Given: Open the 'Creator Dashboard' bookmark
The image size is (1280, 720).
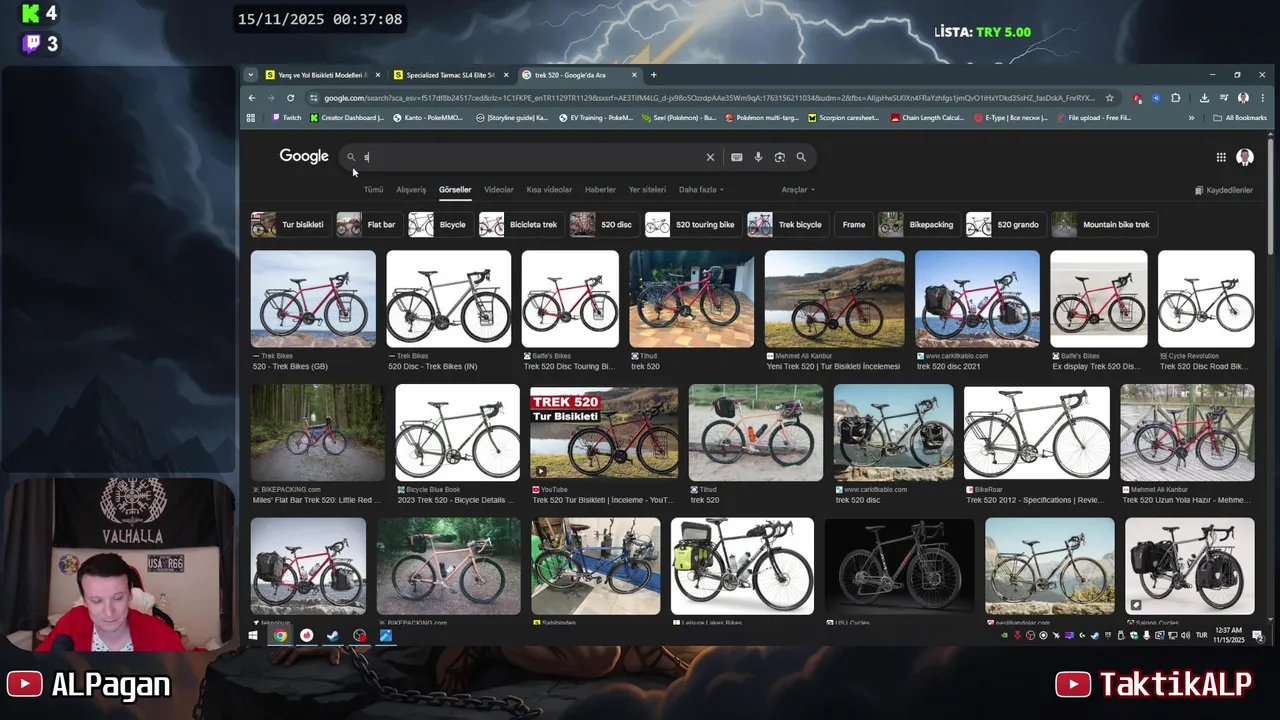Looking at the screenshot, I should click(x=347, y=118).
